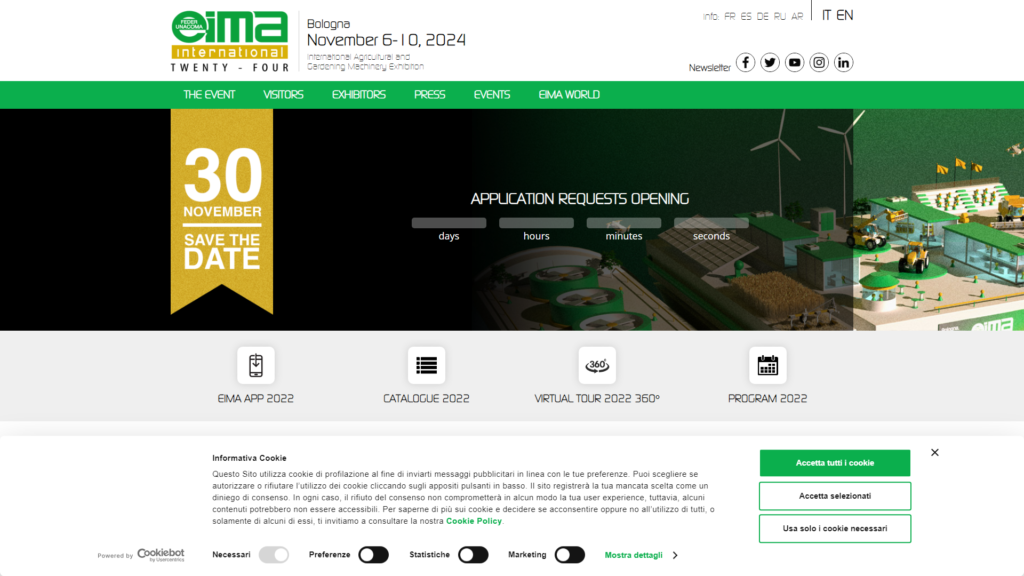Open PROGRAM 2022 text link
The image size is (1024, 576).
pyautogui.click(x=767, y=398)
